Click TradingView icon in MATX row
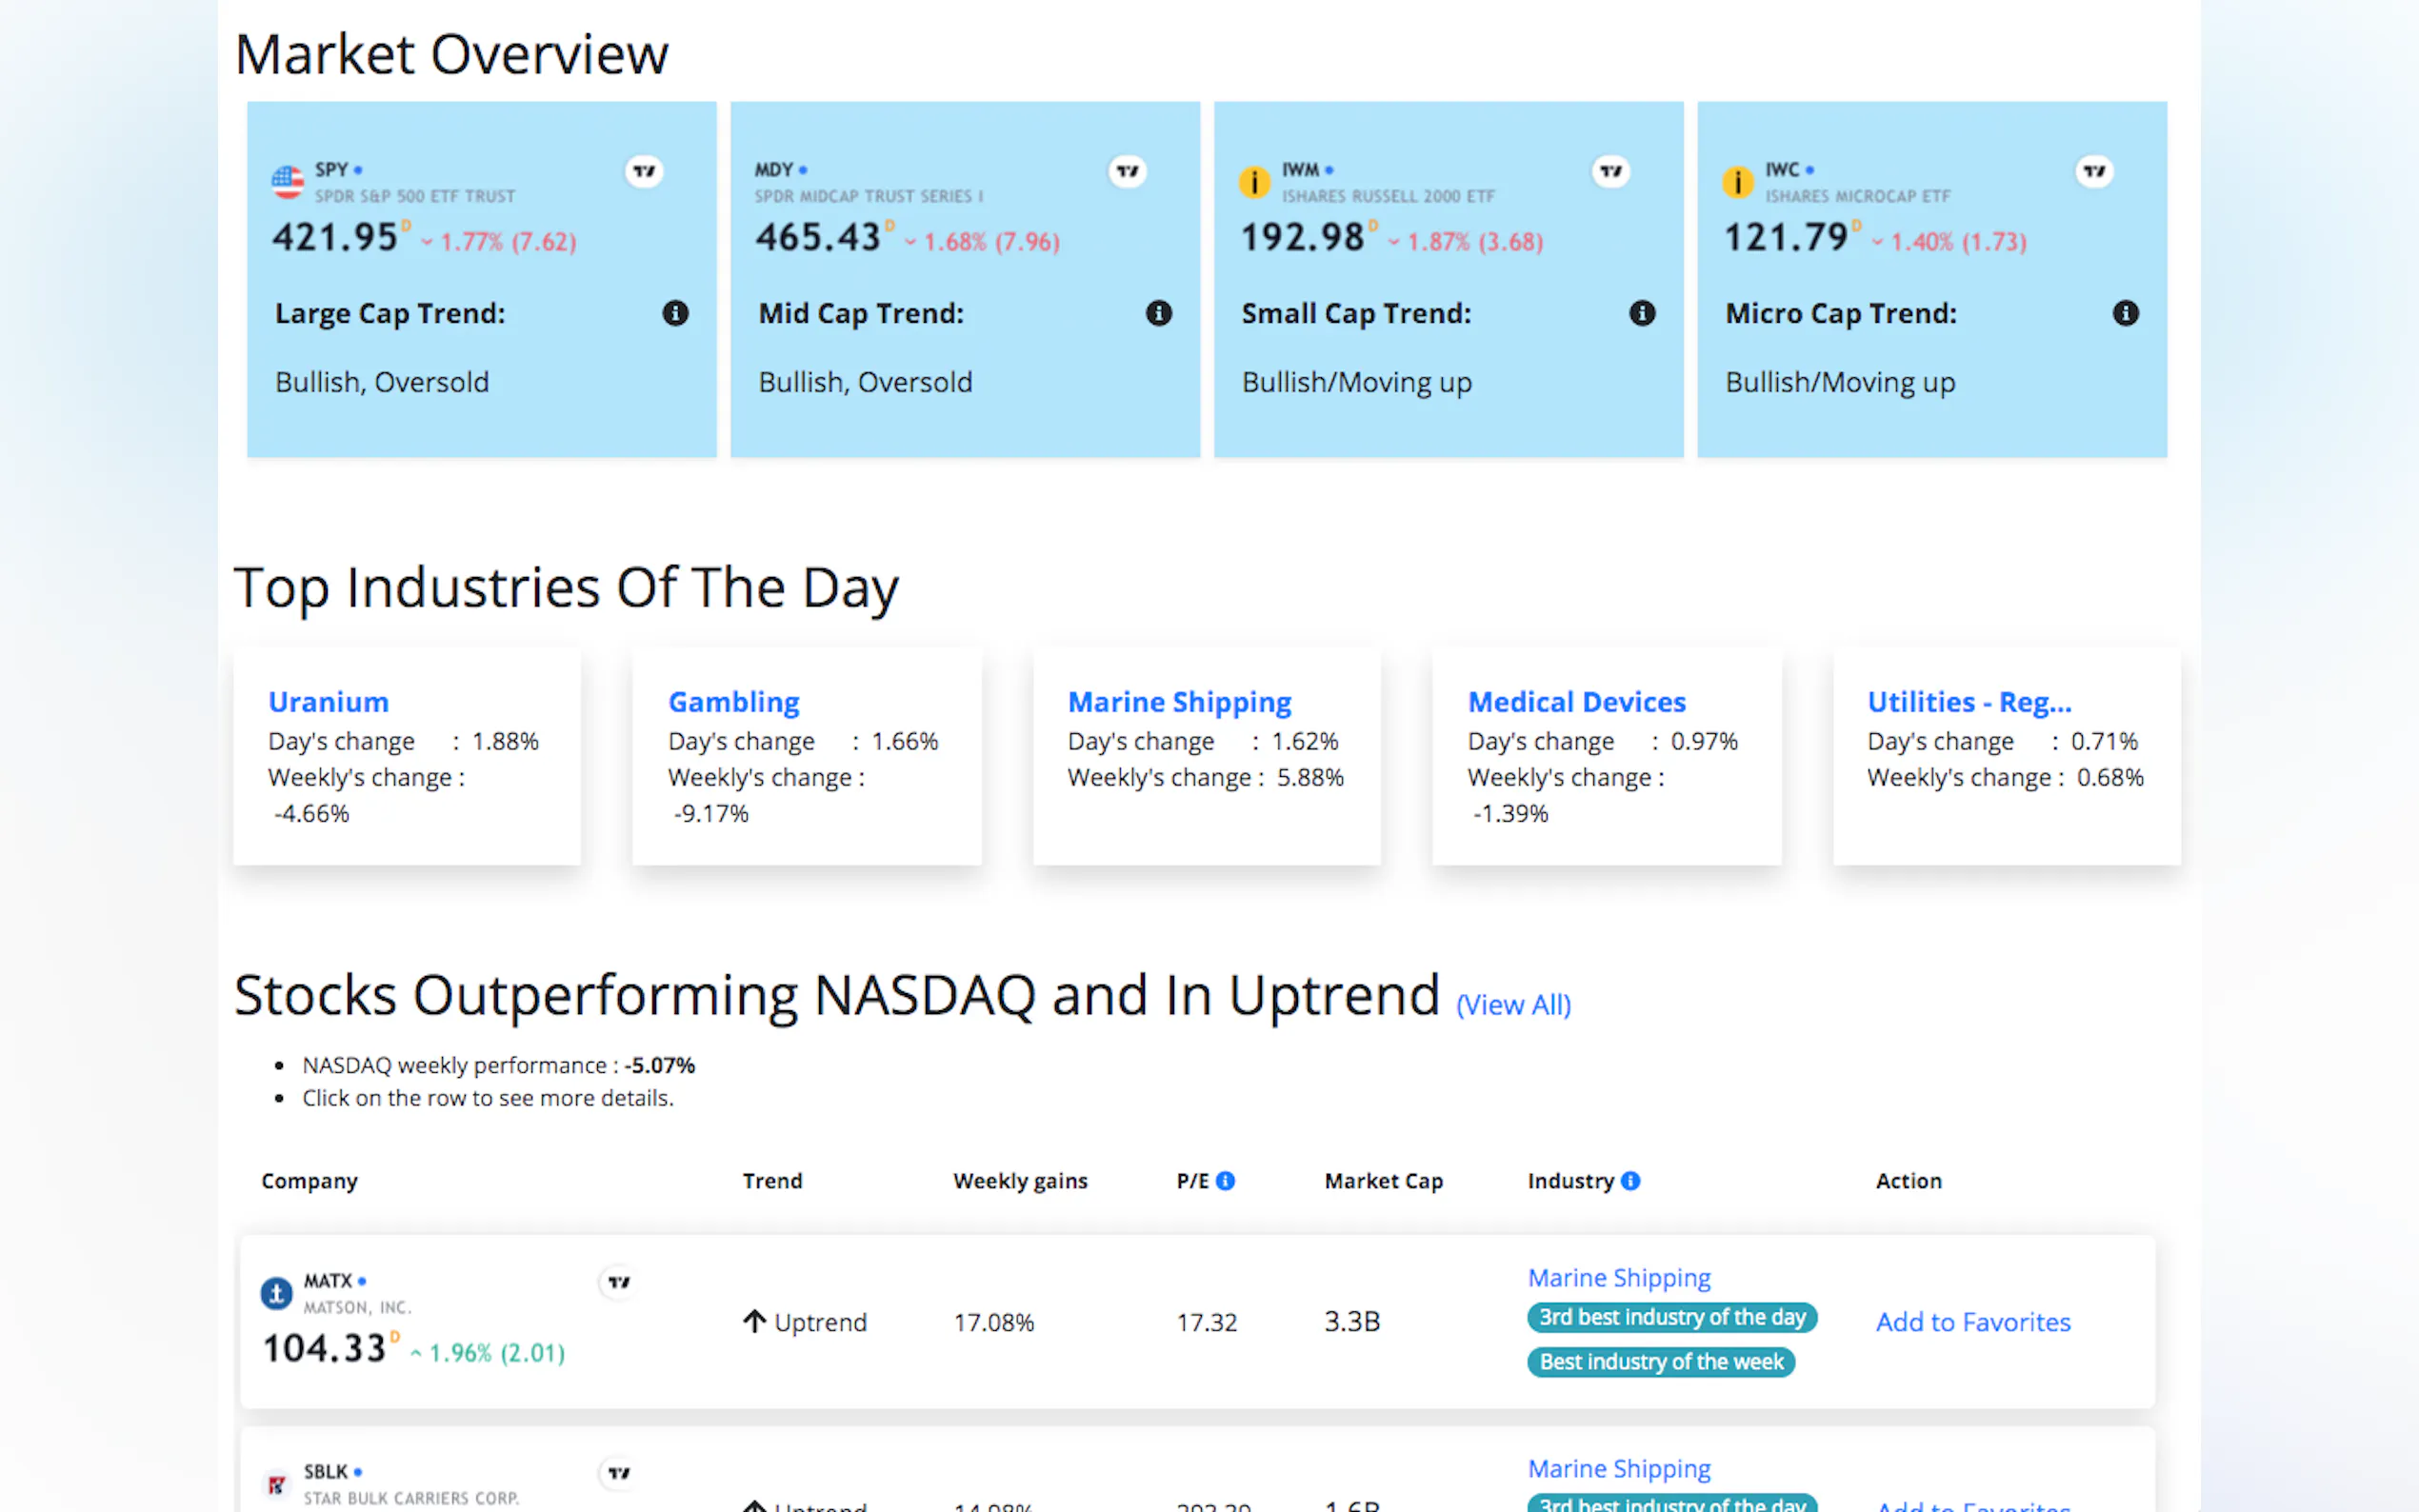Screen dimensions: 2419x1512 coord(619,1282)
